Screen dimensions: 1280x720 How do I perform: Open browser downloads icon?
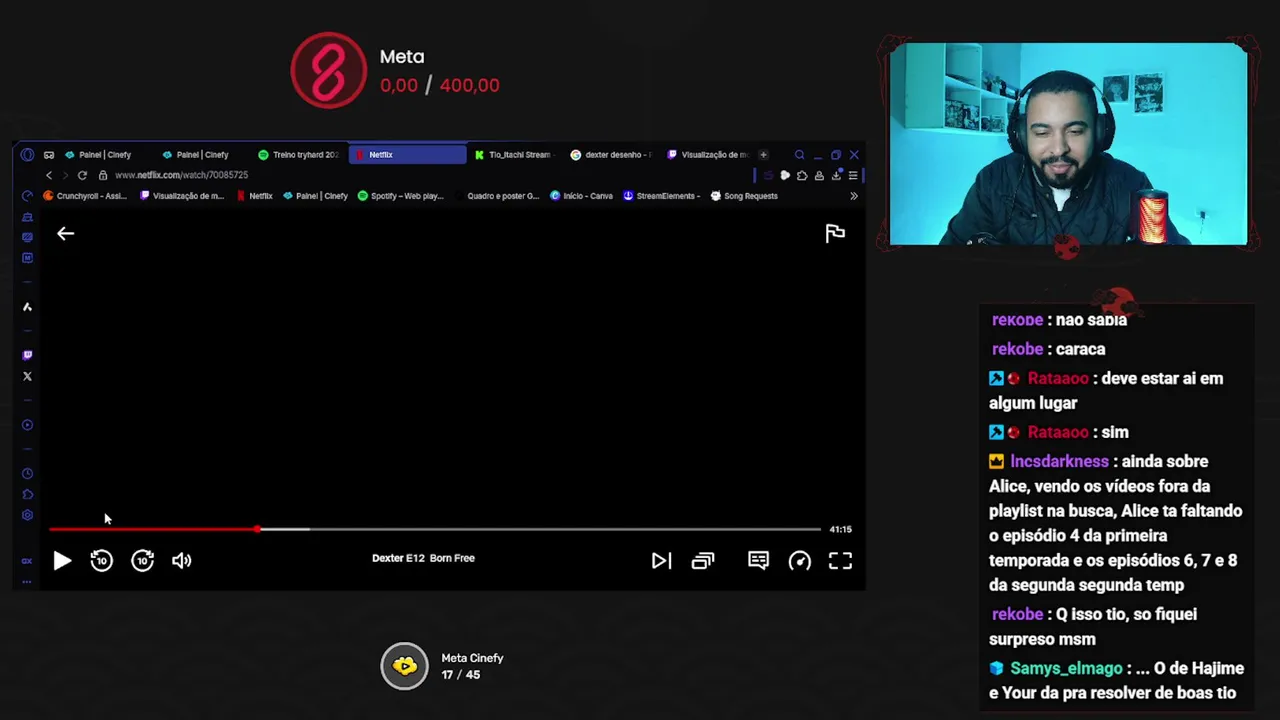[x=836, y=175]
